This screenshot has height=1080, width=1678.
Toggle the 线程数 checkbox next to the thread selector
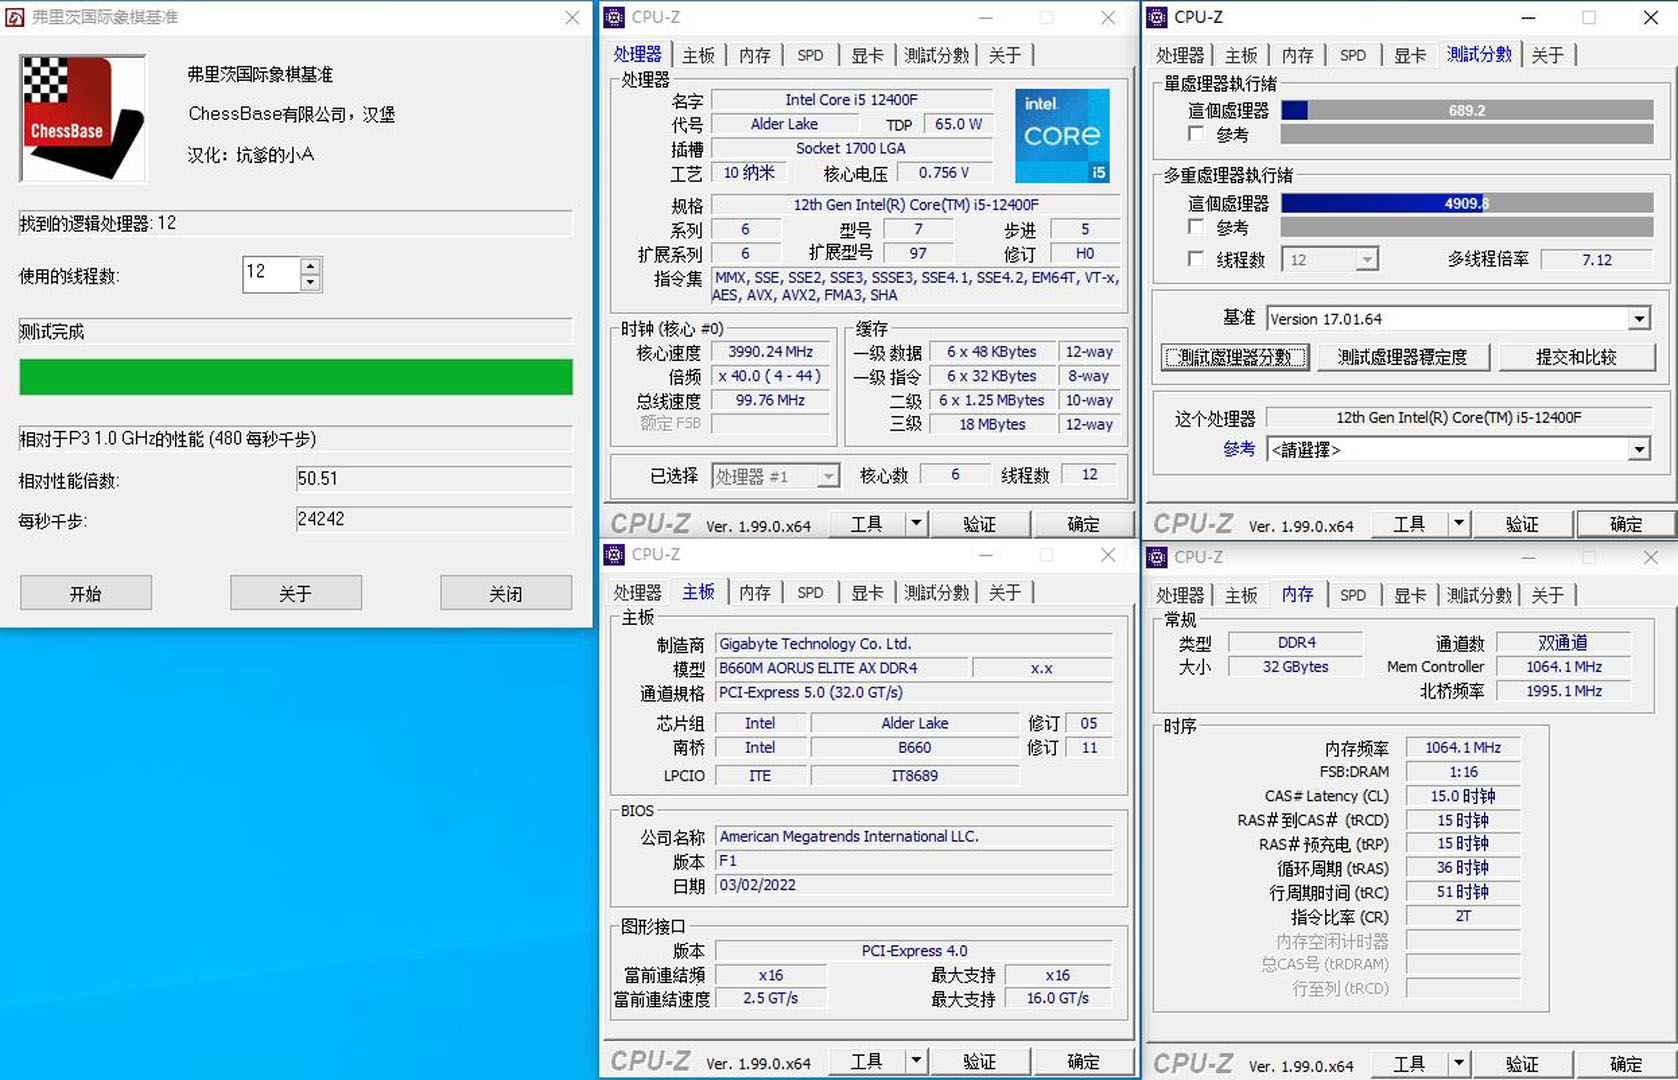click(1196, 259)
